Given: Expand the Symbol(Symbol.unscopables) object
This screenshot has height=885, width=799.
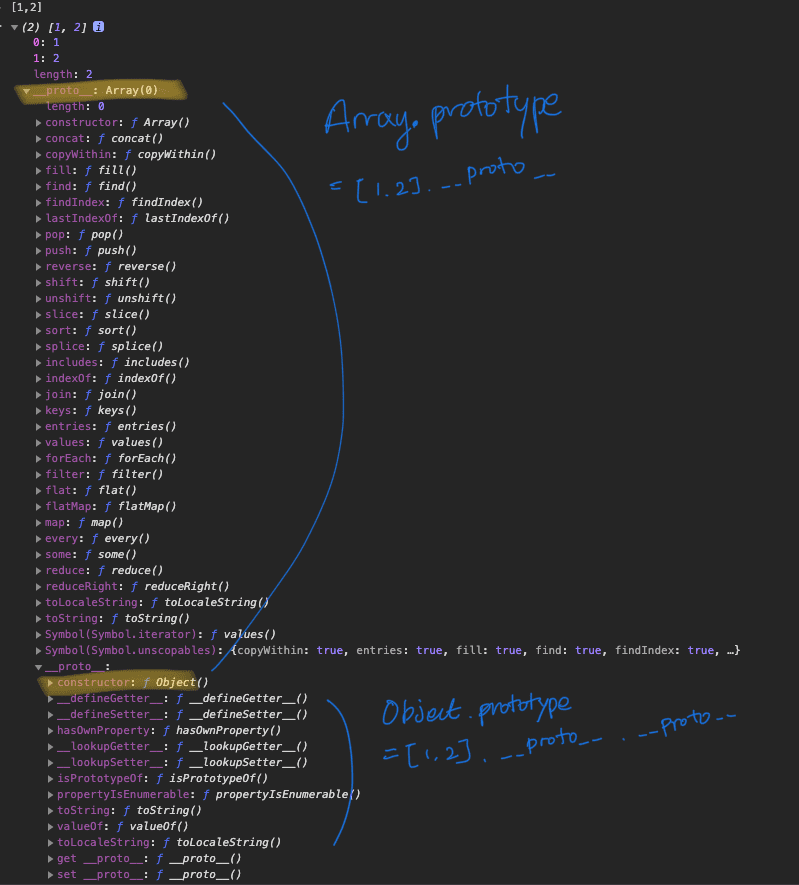Looking at the screenshot, I should (x=38, y=651).
